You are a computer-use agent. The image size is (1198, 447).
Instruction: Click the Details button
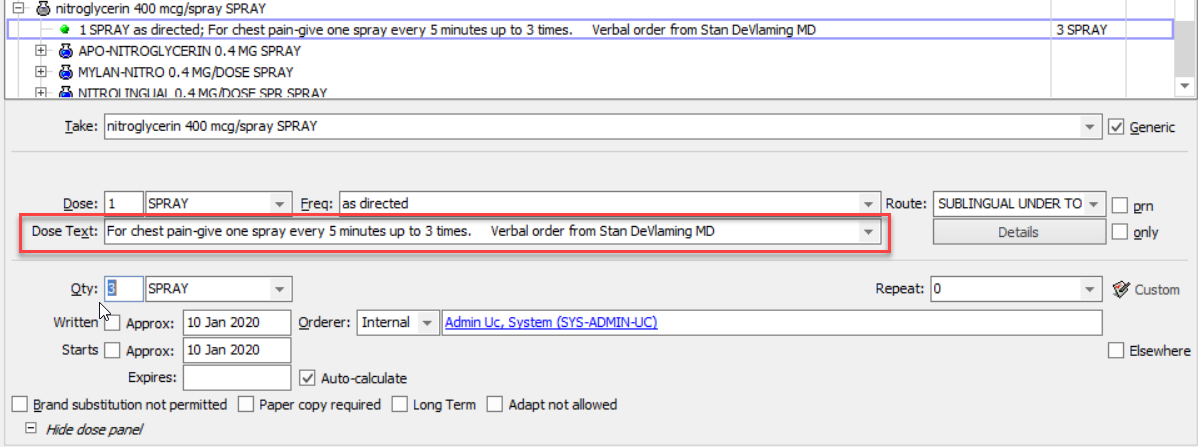click(x=1018, y=232)
